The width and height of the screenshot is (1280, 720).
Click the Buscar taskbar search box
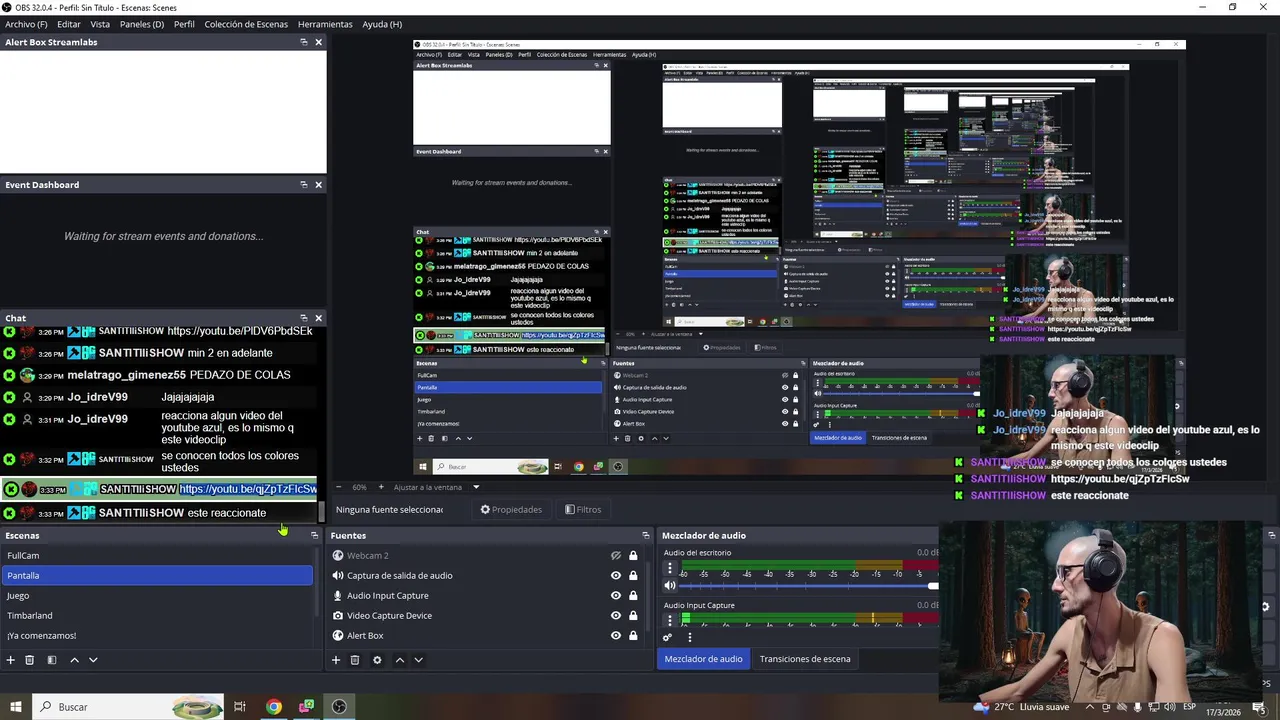point(128,707)
